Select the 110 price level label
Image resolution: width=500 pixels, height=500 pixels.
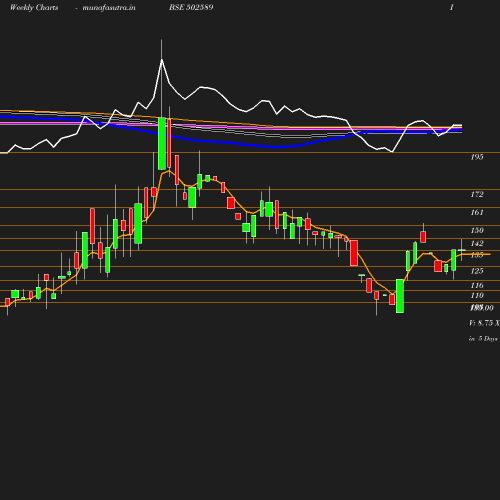pos(477,295)
